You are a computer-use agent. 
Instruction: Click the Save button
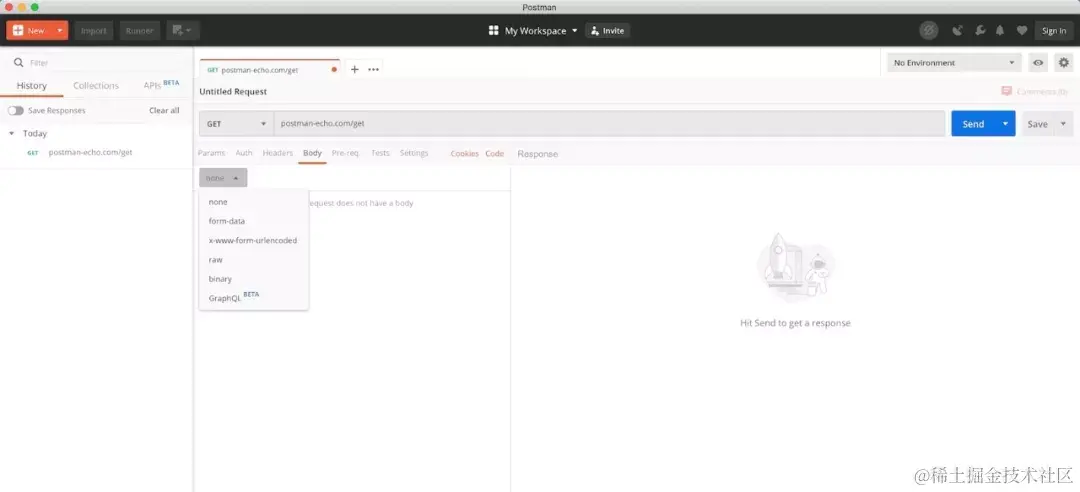(x=1037, y=124)
